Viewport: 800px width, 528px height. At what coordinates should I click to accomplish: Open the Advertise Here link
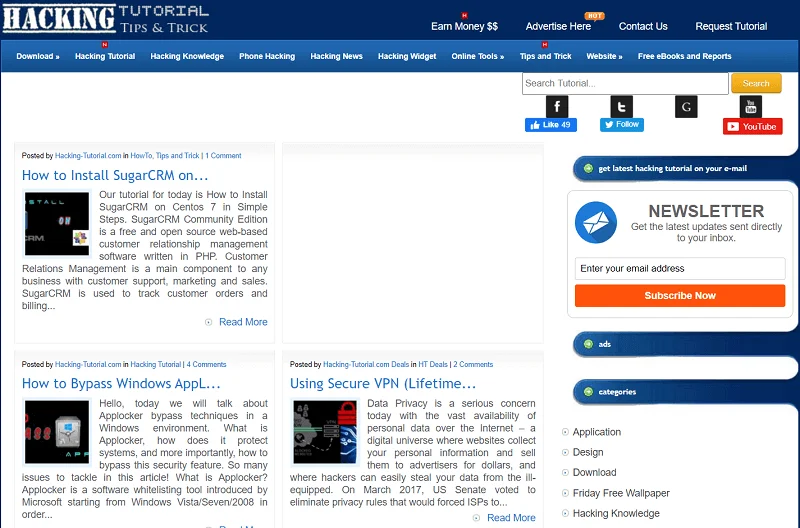tap(558, 26)
